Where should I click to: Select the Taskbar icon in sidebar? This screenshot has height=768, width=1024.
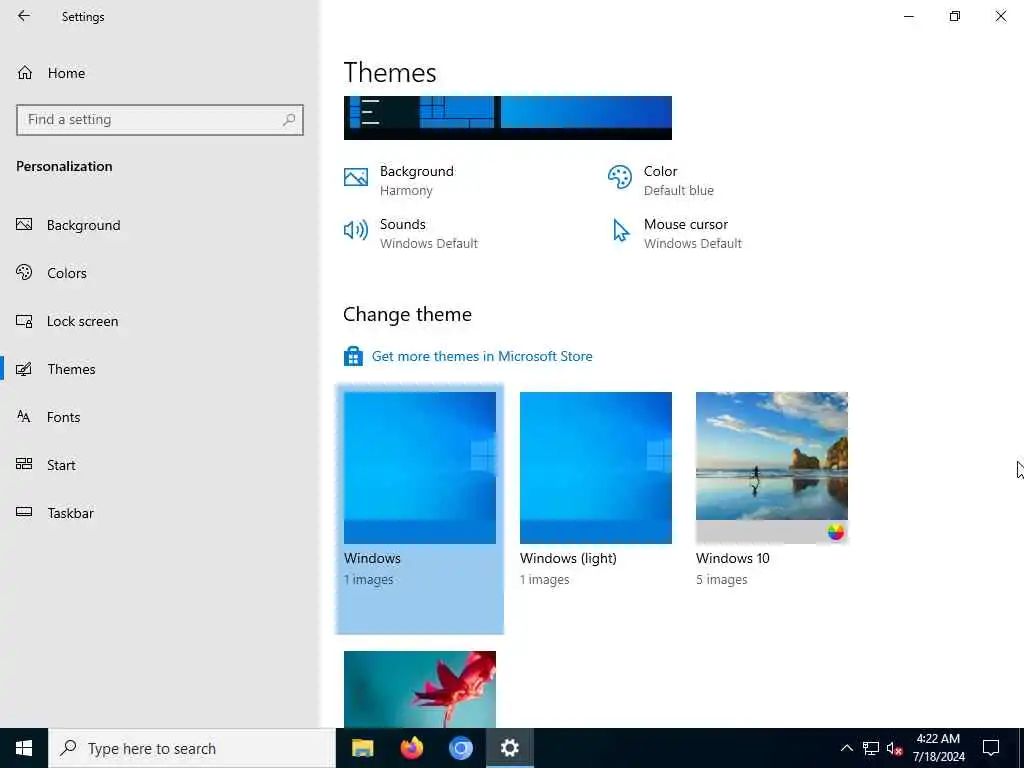pyautogui.click(x=24, y=512)
